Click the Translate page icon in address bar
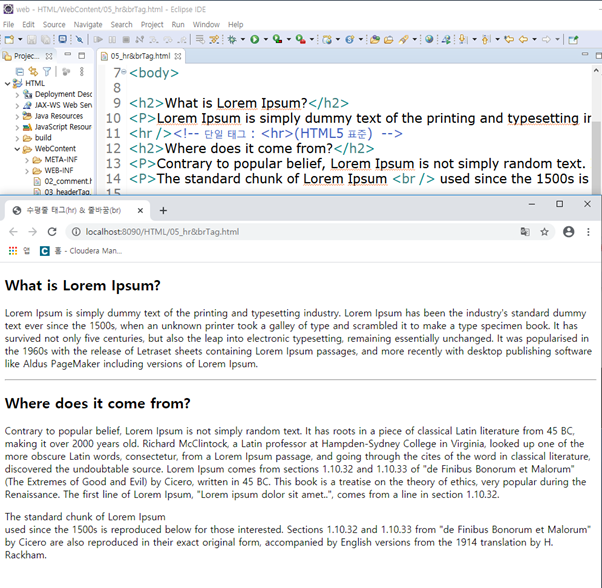 coord(525,232)
